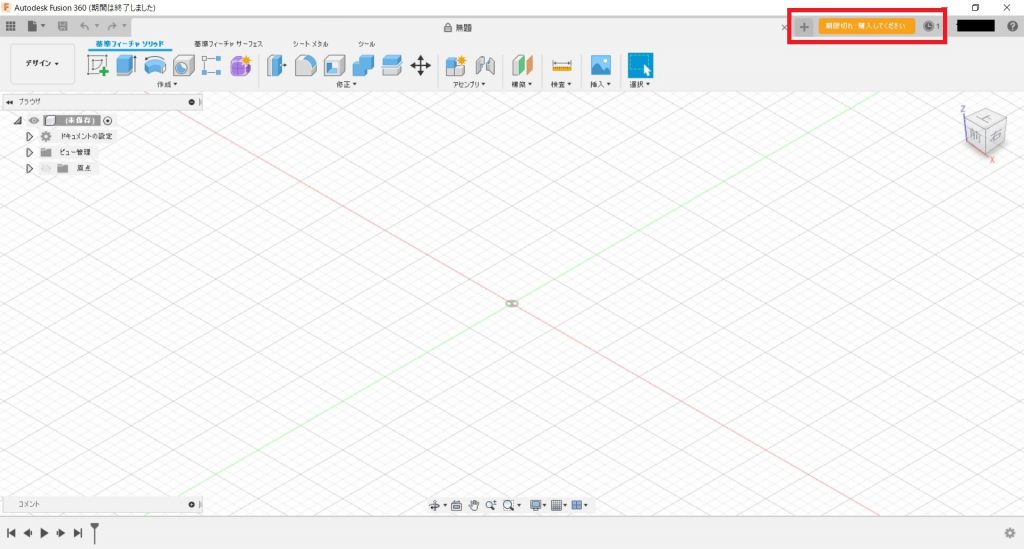Toggle visibility of the Origin folder
The width and height of the screenshot is (1024, 549).
pyautogui.click(x=46, y=168)
